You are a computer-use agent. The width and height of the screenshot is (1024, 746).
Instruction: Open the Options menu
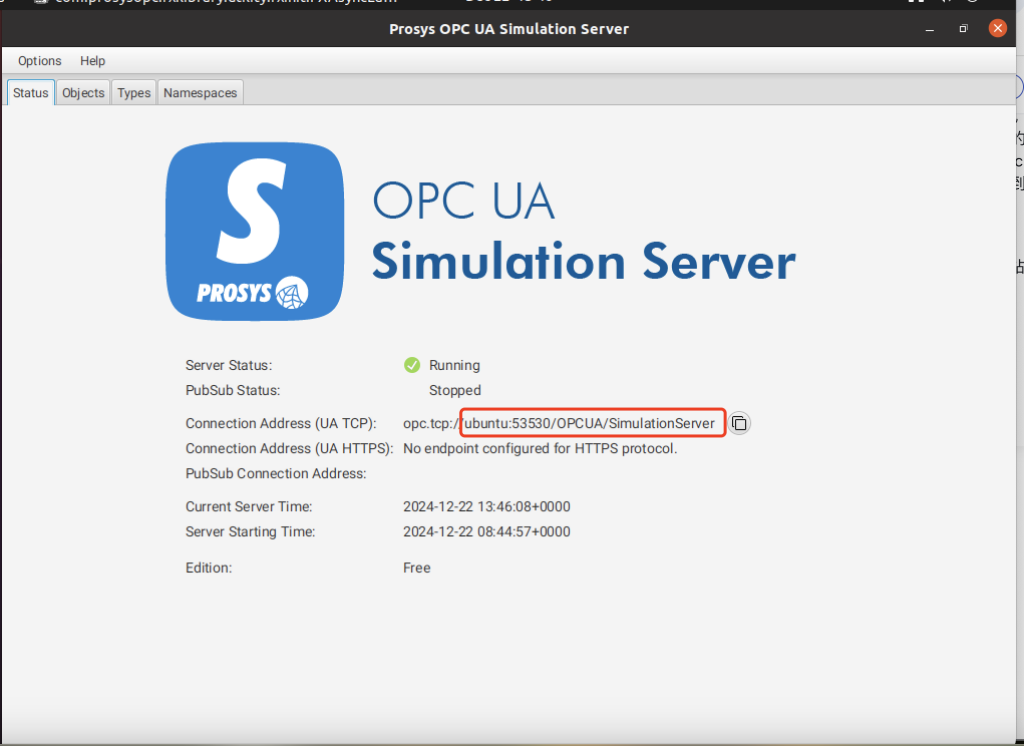39,61
